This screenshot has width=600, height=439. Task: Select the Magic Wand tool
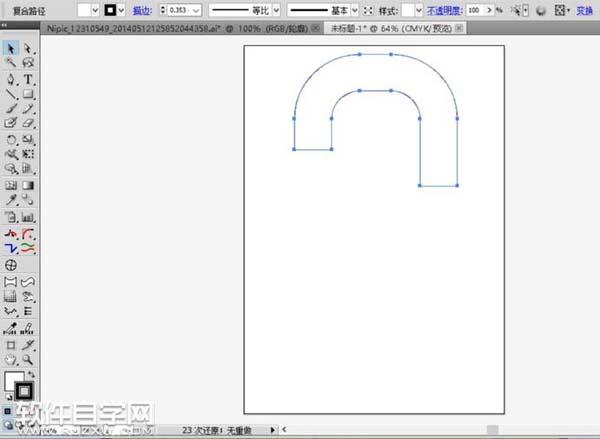click(11, 62)
